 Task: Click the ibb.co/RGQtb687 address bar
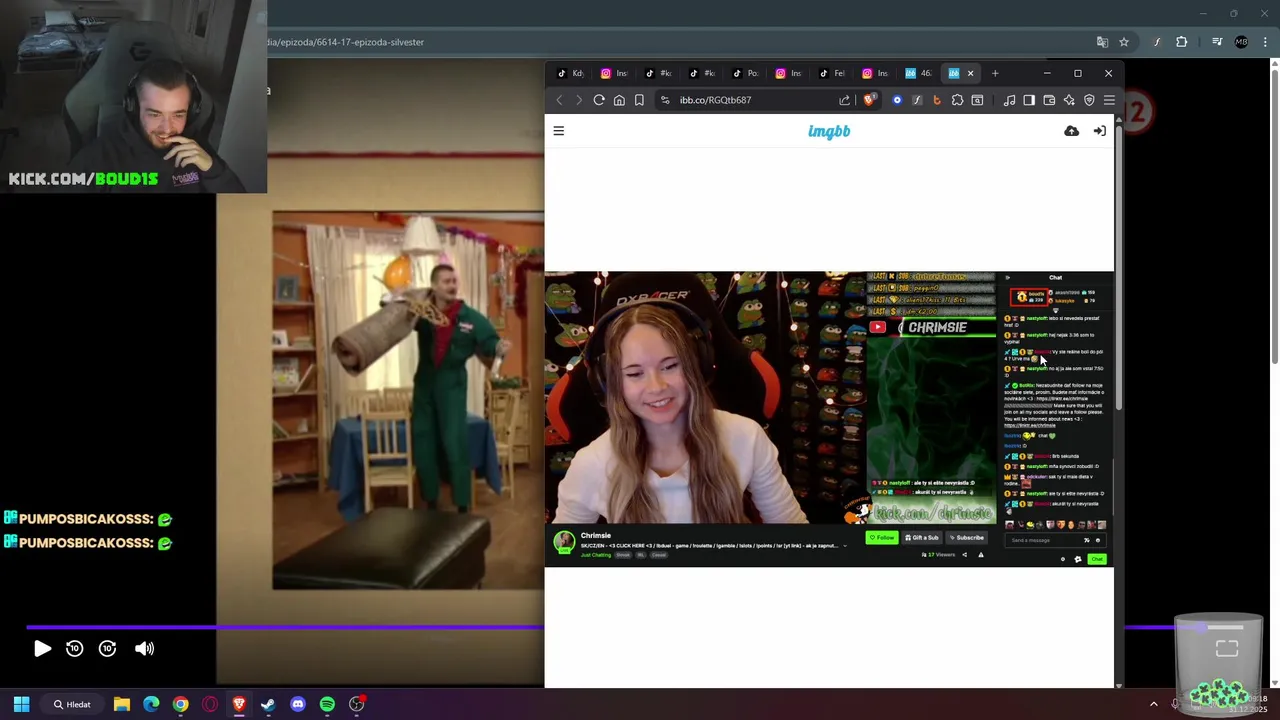tap(755, 100)
